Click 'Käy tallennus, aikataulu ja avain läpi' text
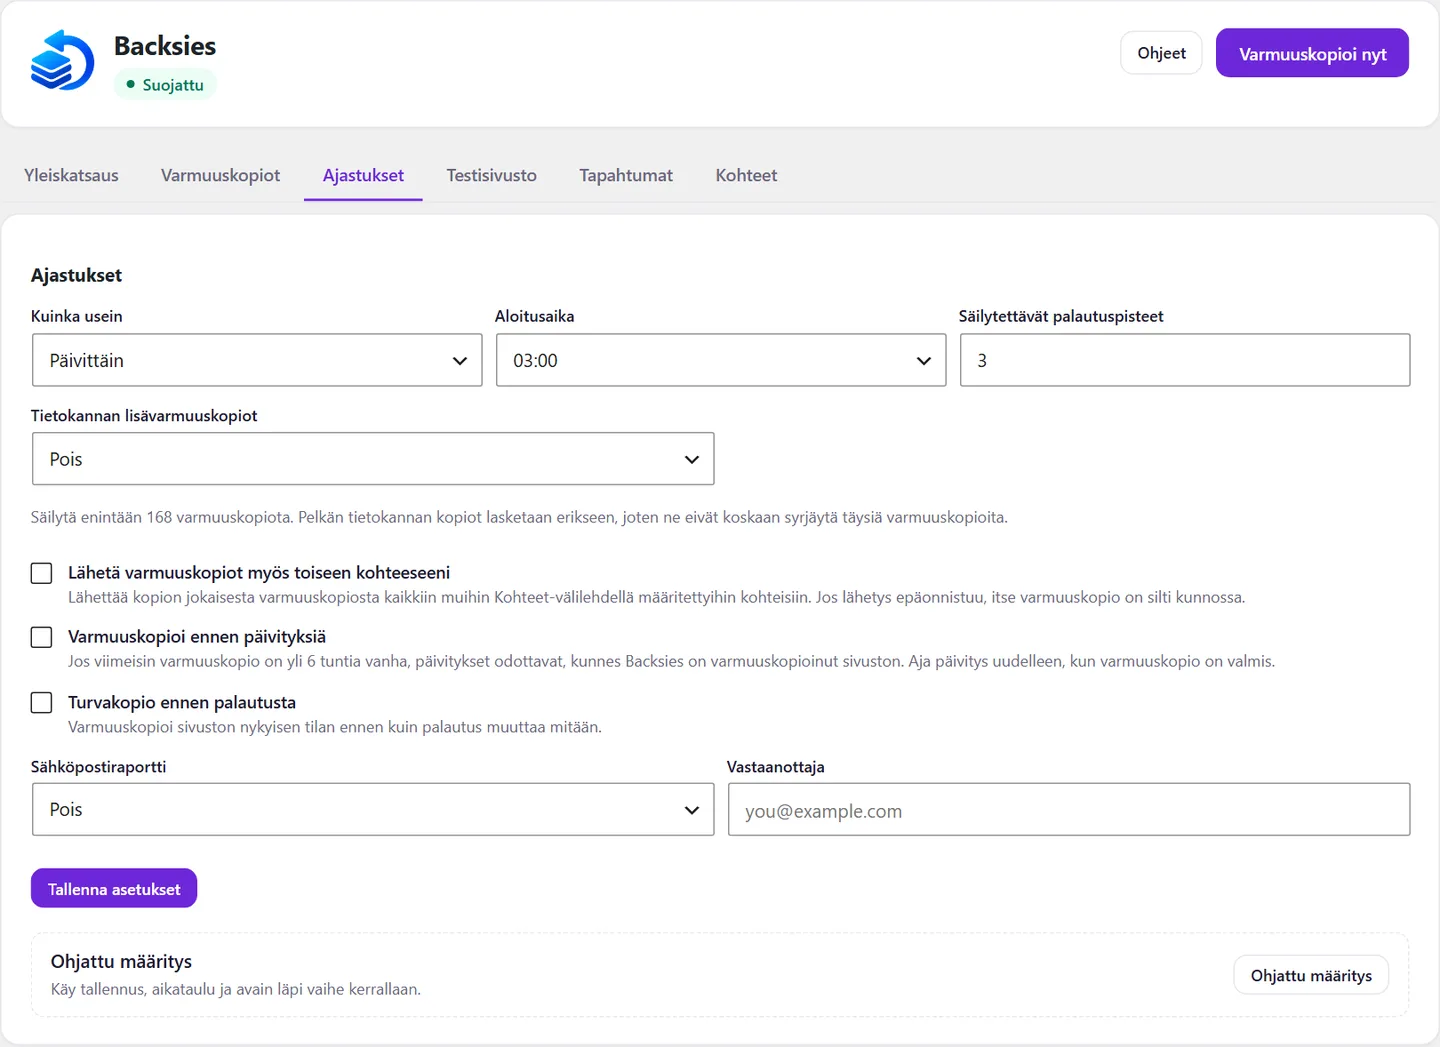The width and height of the screenshot is (1440, 1047). pos(236,989)
